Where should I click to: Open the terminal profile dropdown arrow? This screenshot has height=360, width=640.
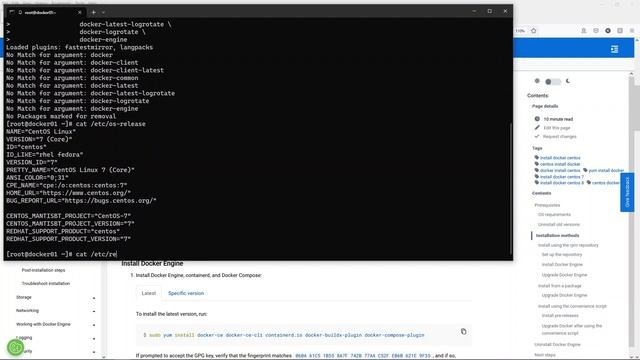click(x=103, y=12)
